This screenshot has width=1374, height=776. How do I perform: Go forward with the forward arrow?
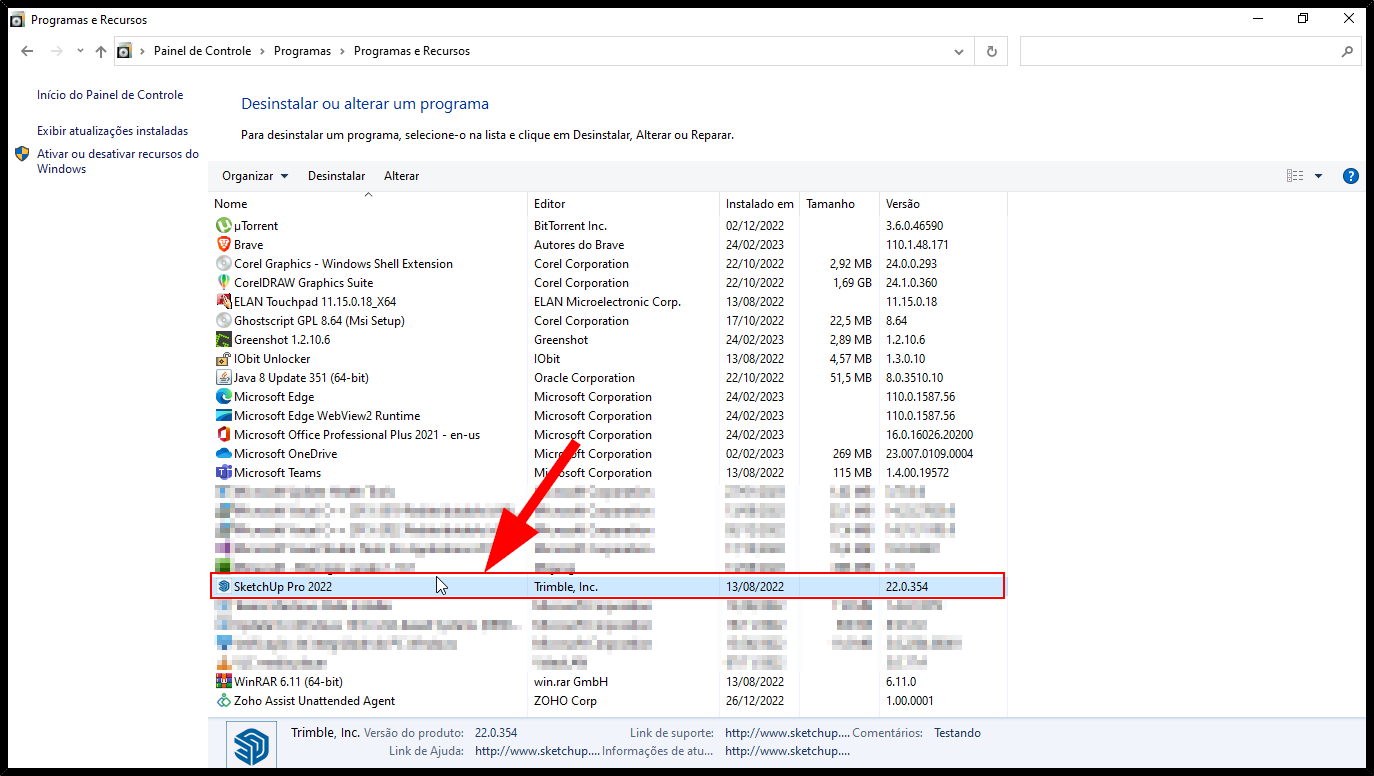[57, 51]
